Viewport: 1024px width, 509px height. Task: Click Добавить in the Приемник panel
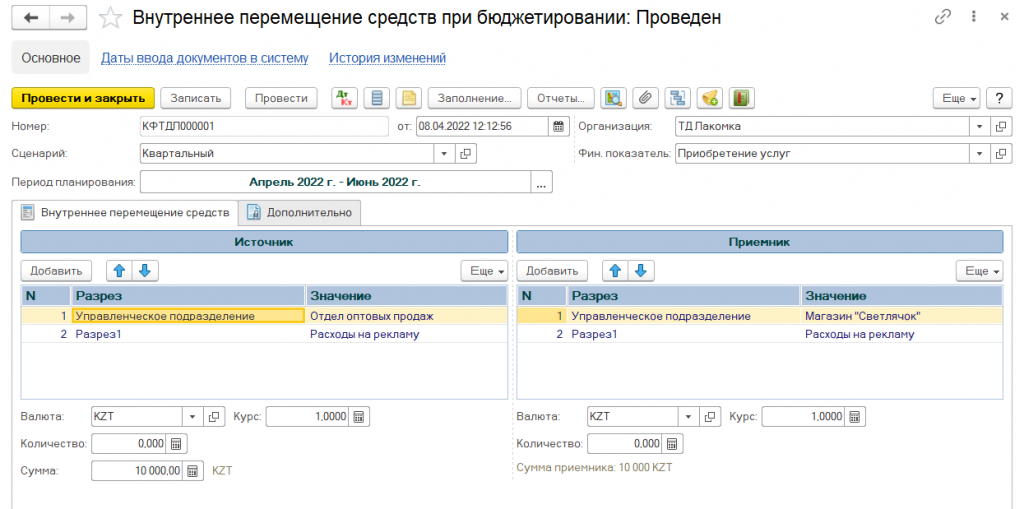tap(552, 271)
